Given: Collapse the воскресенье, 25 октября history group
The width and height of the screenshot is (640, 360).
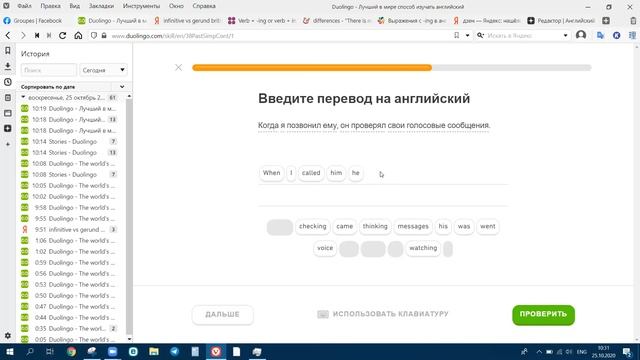Looking at the screenshot, I should point(23,97).
